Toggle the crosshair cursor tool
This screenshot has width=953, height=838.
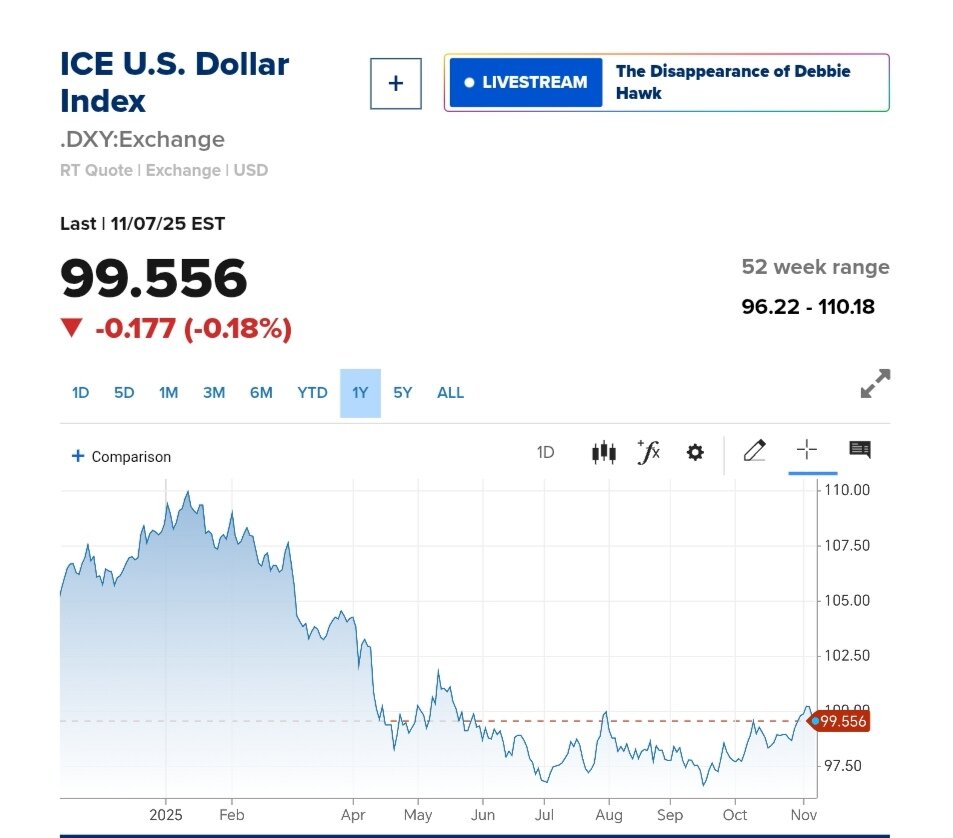tap(807, 450)
